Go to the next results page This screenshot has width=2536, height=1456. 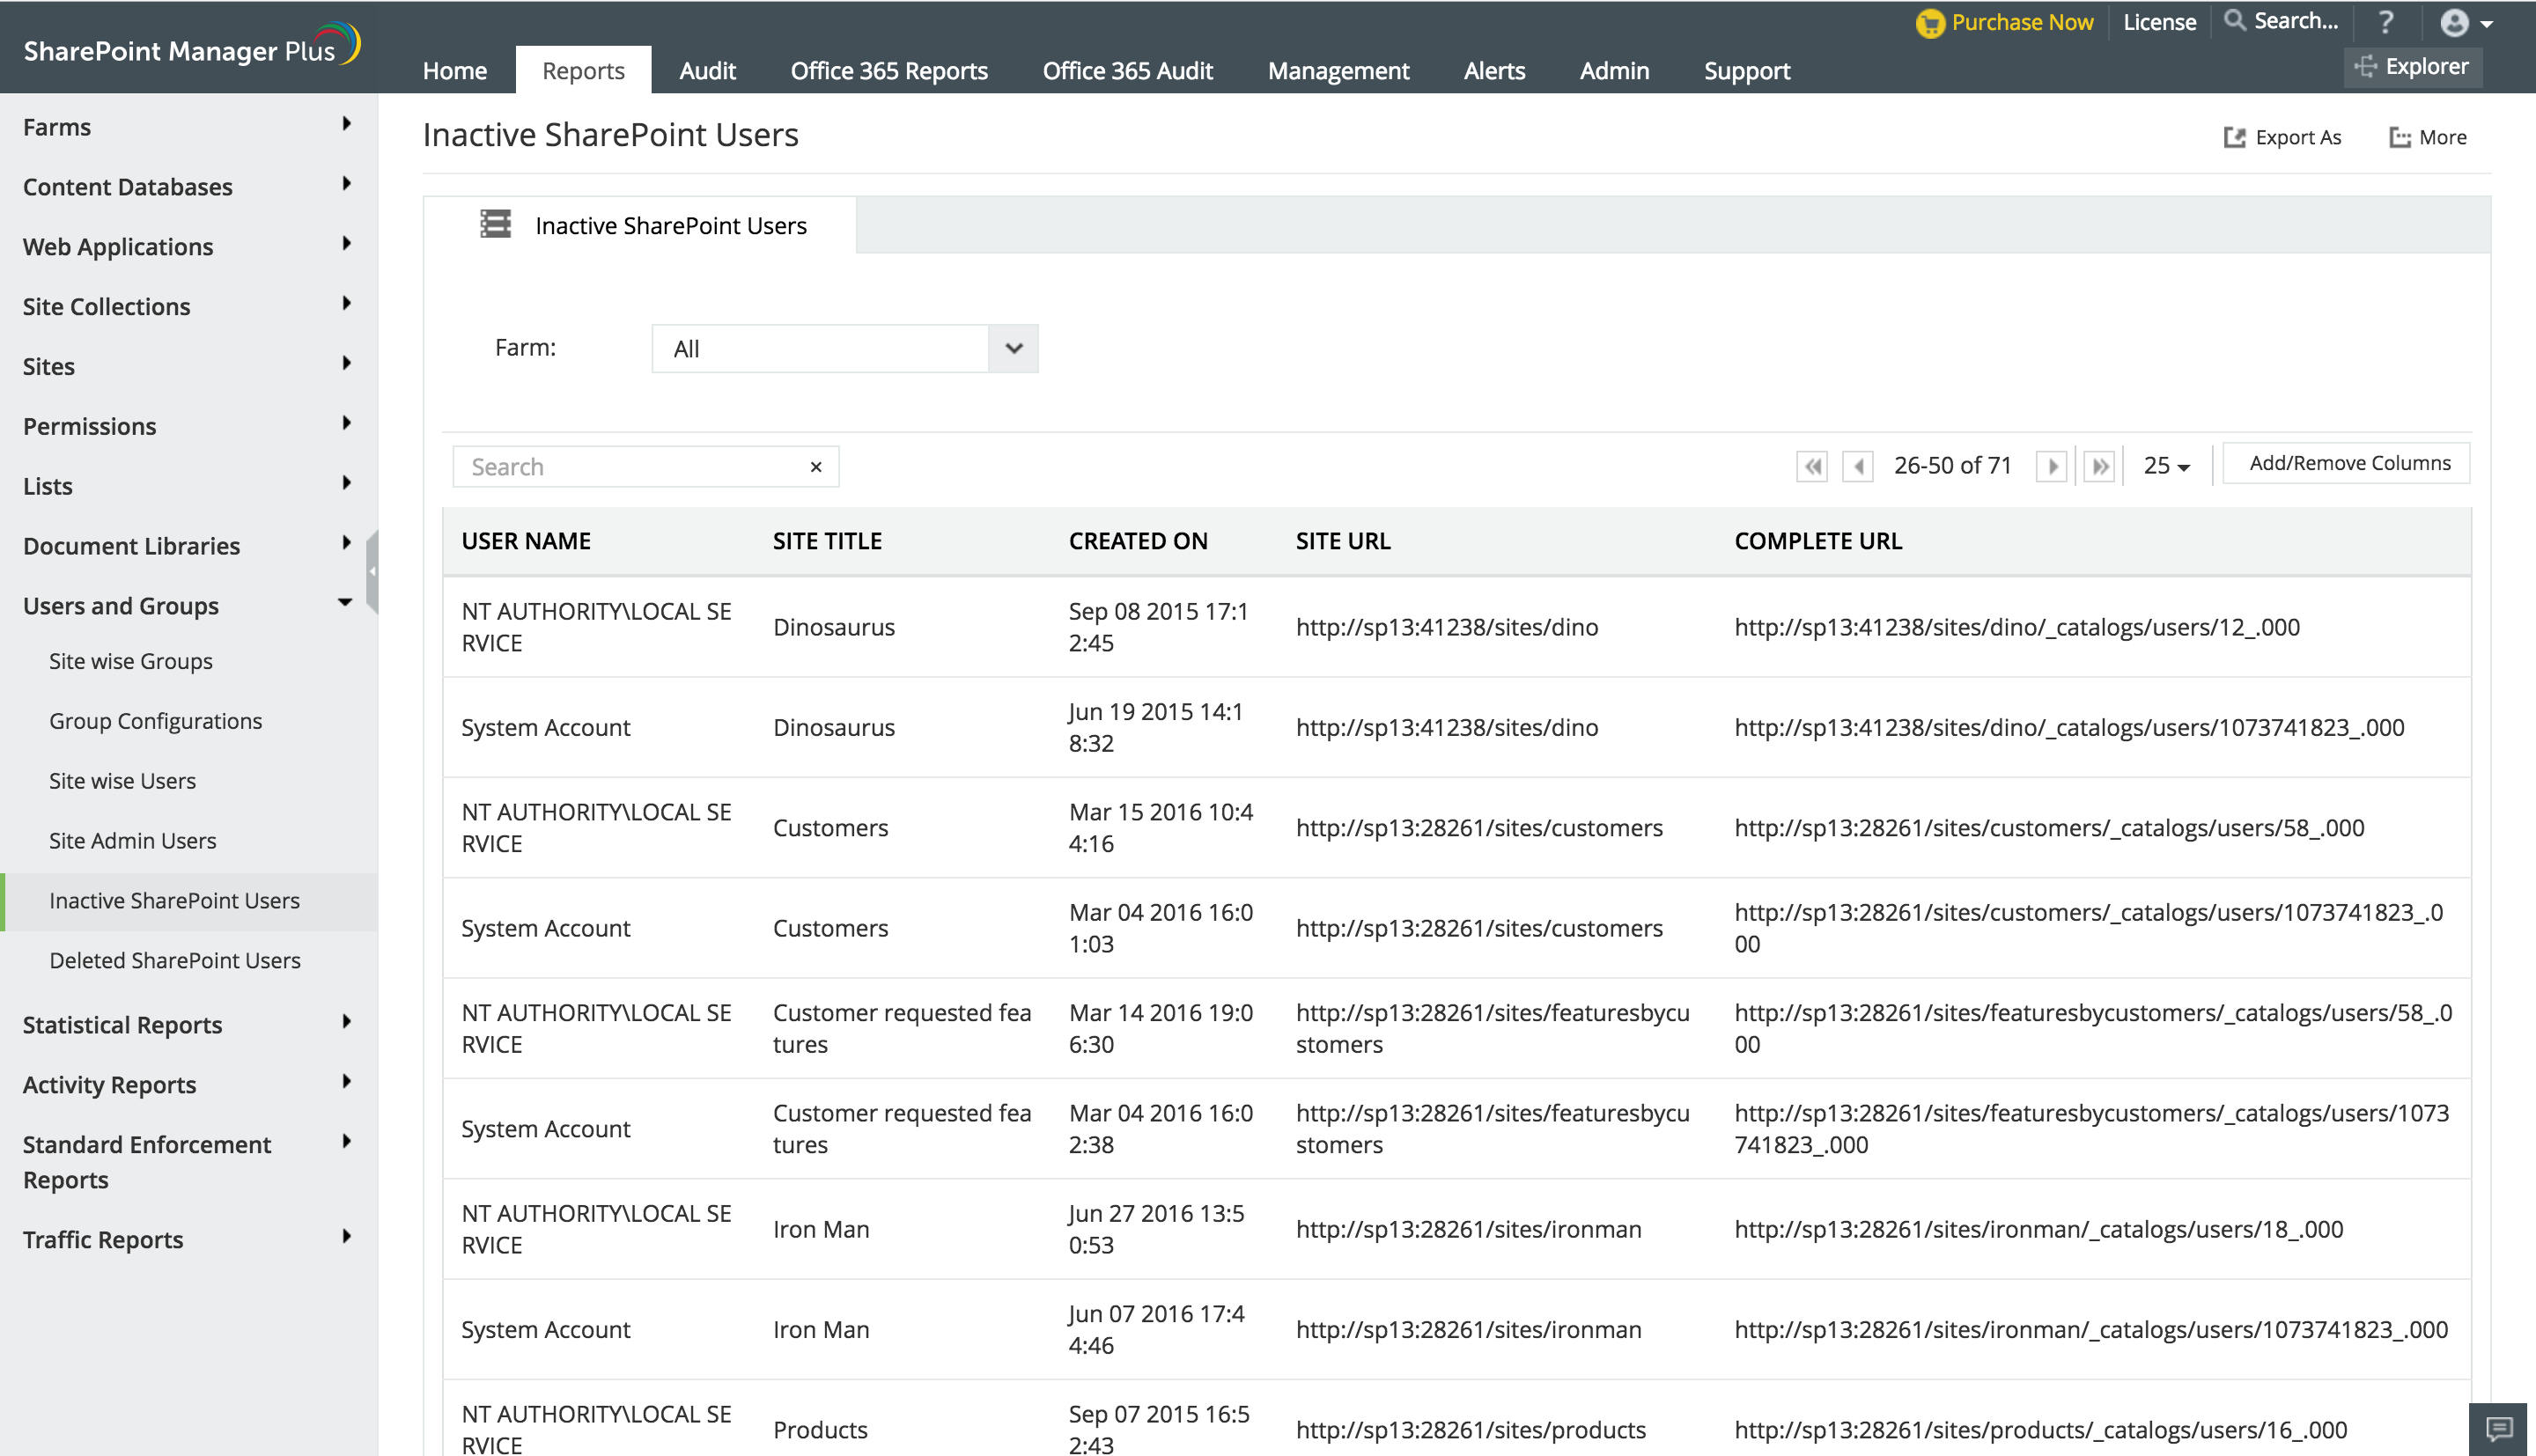[2051, 466]
